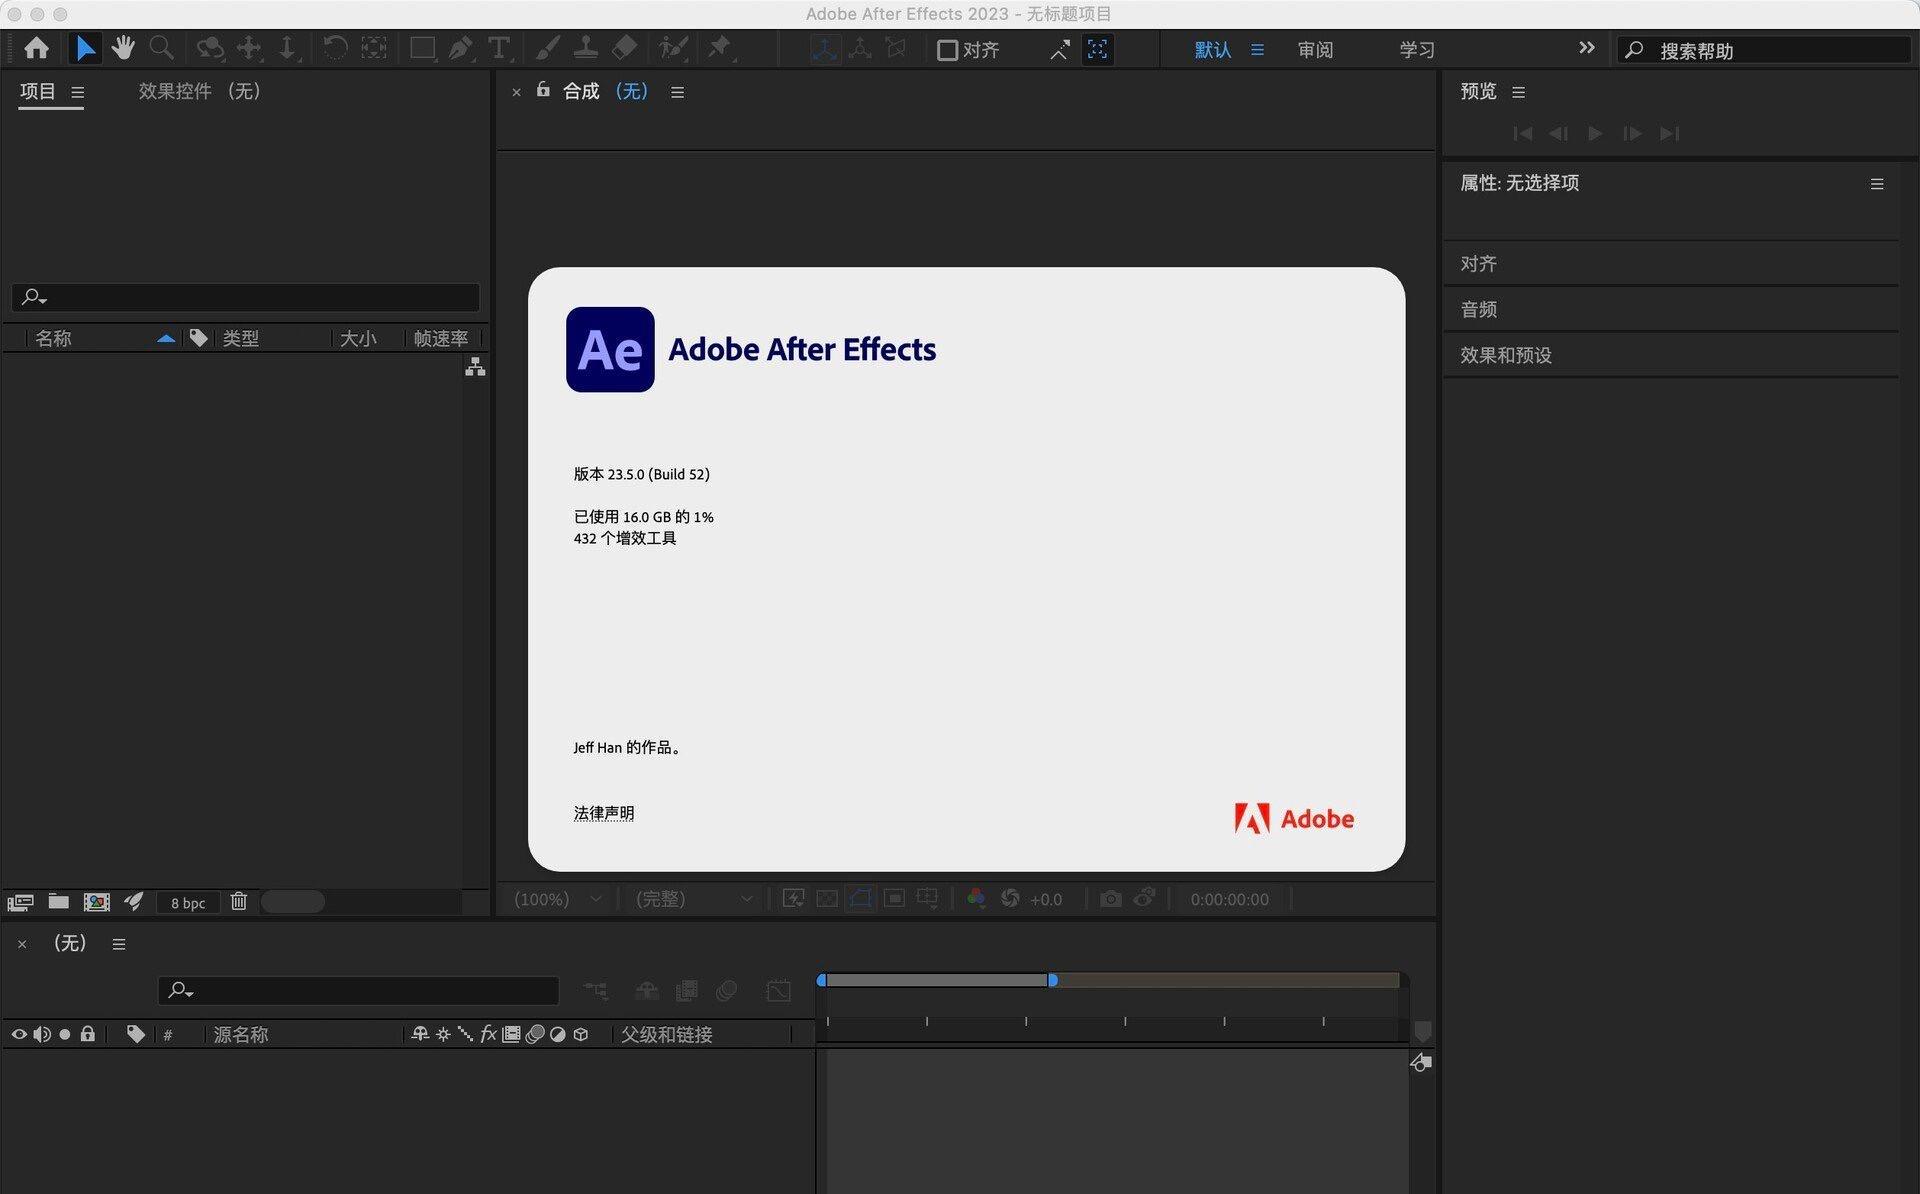1920x1194 pixels.
Task: Switch to the 审阅 workspace
Action: [x=1315, y=50]
